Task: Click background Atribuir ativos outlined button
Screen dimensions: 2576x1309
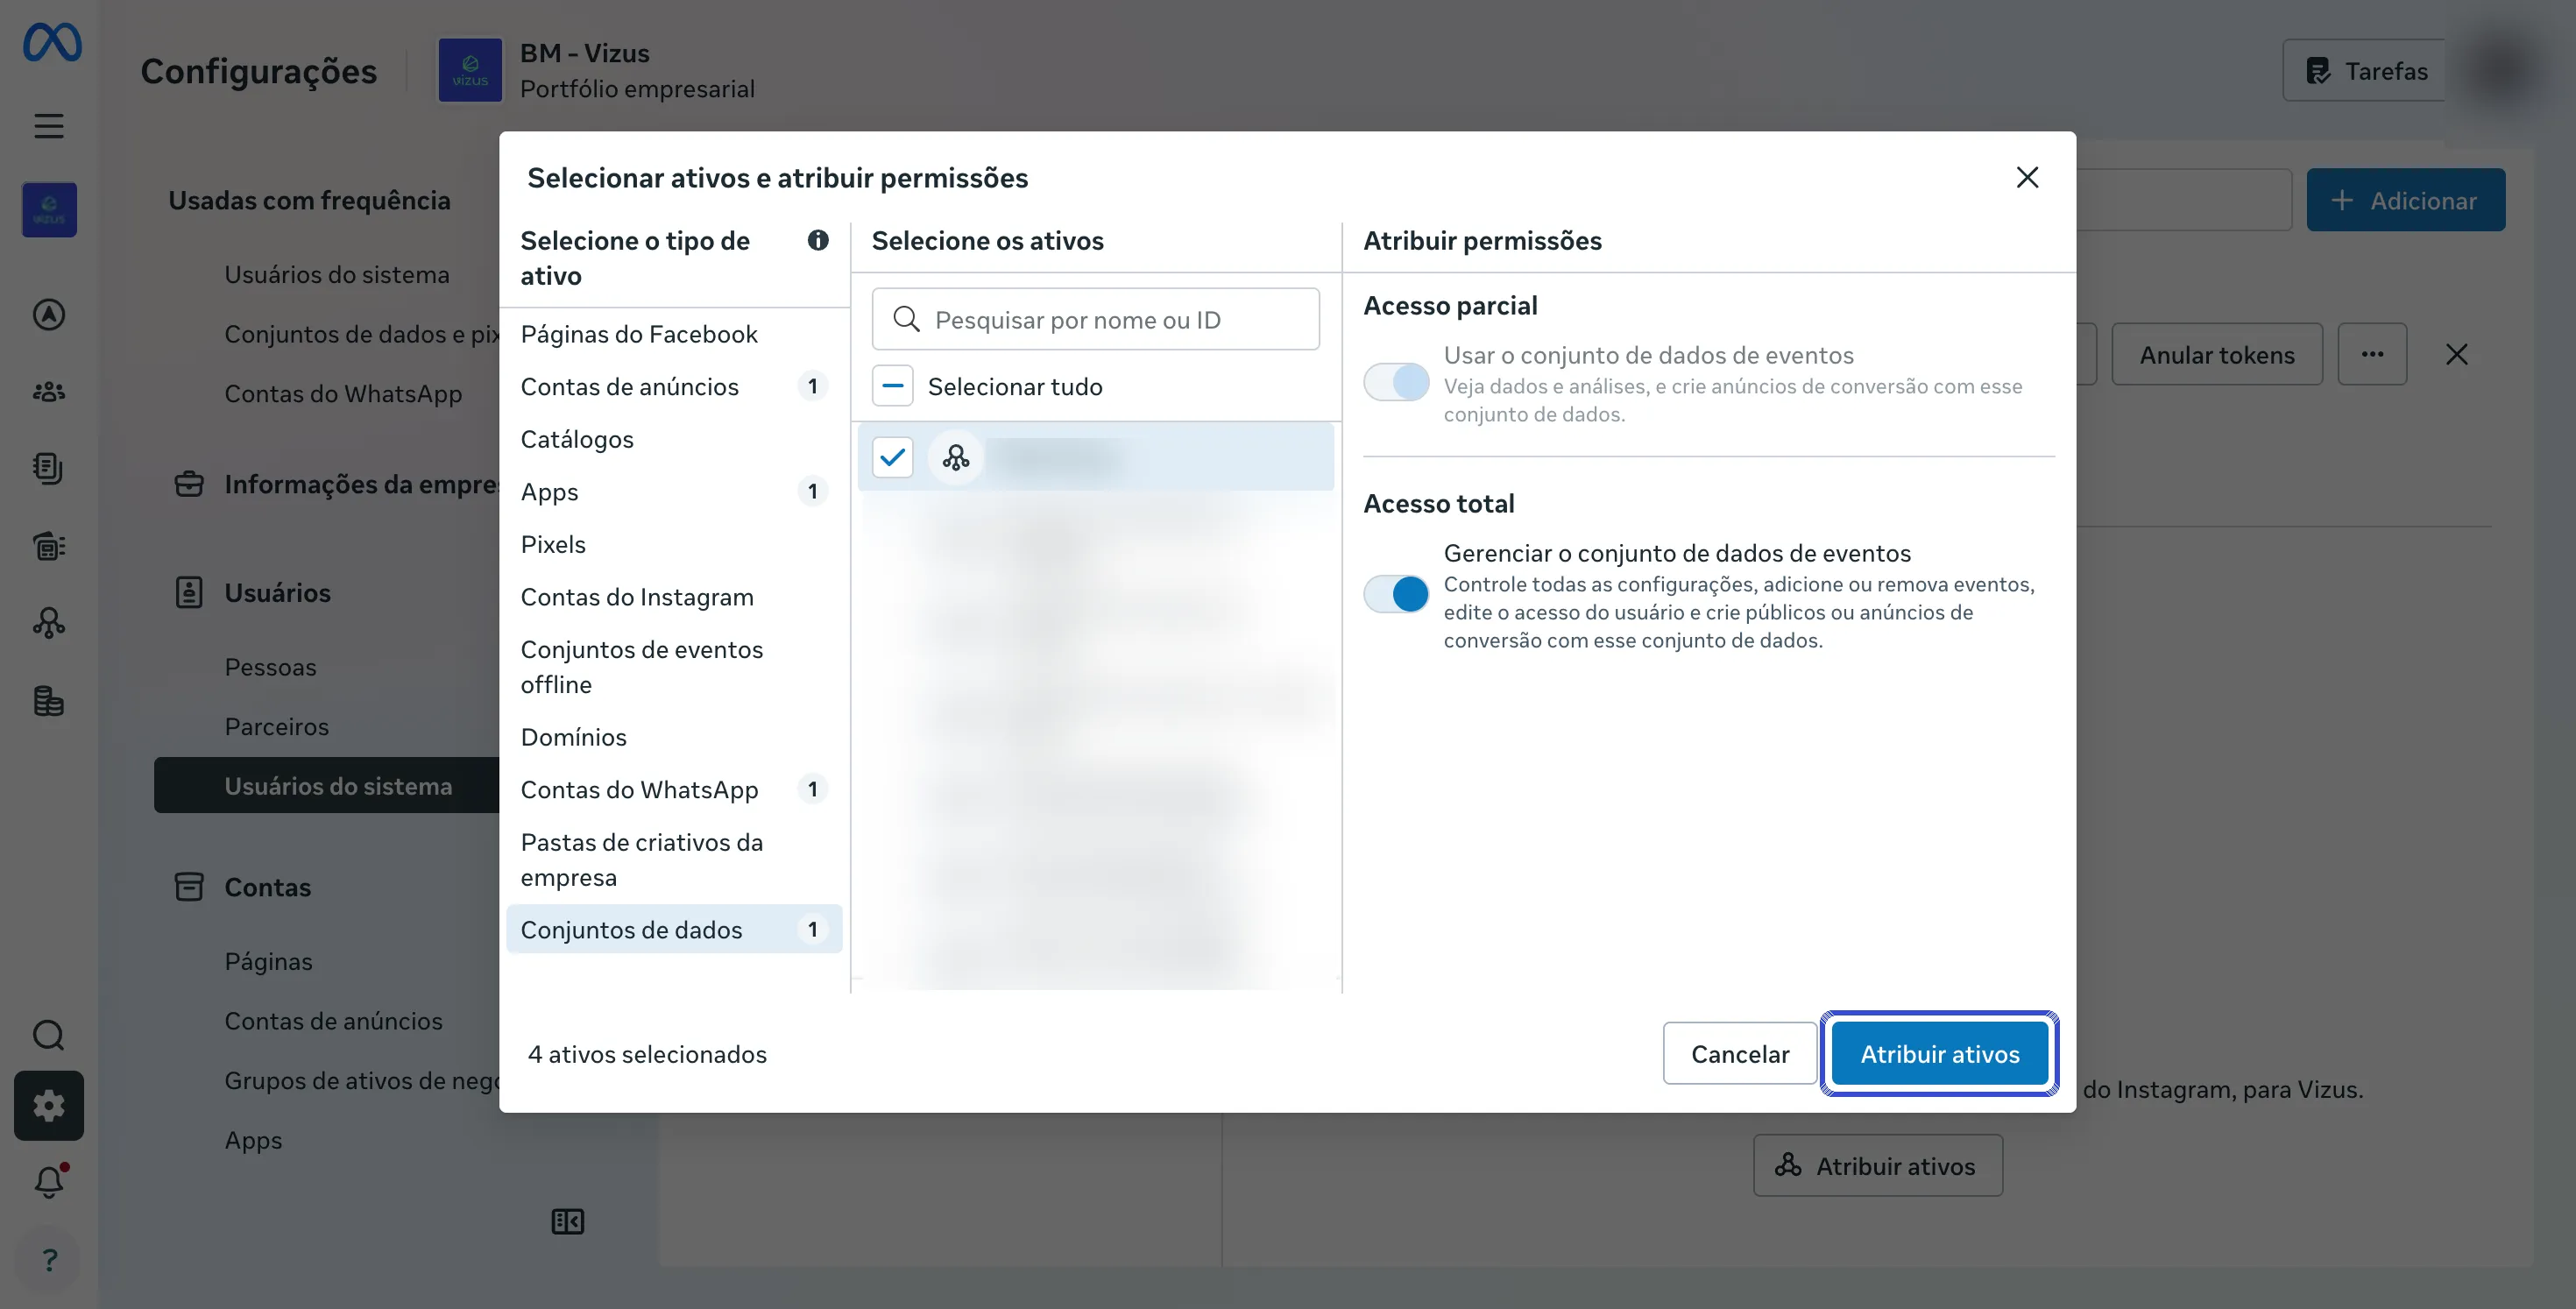Action: (x=1877, y=1166)
